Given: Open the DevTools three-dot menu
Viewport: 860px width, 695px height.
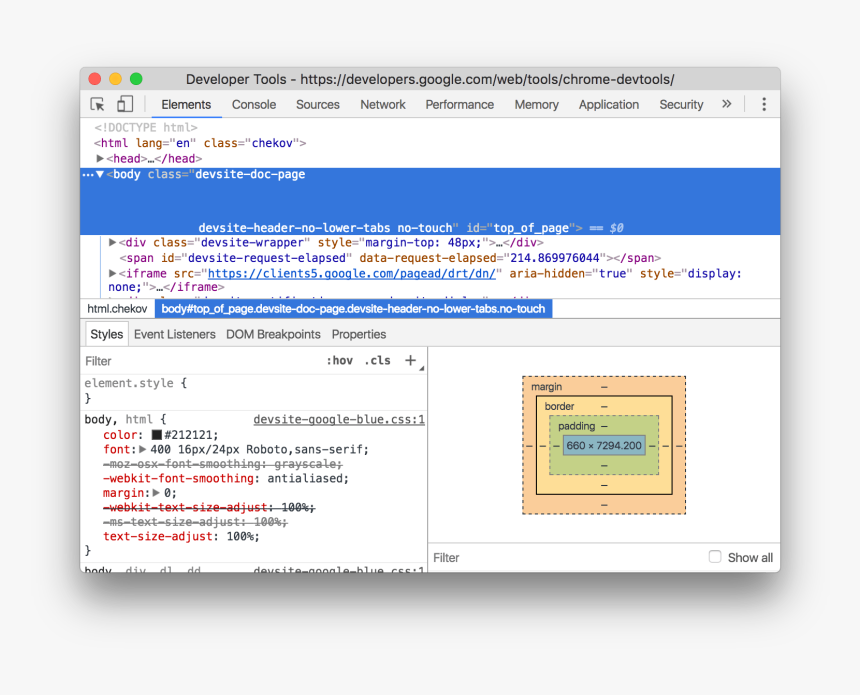Looking at the screenshot, I should (x=764, y=104).
